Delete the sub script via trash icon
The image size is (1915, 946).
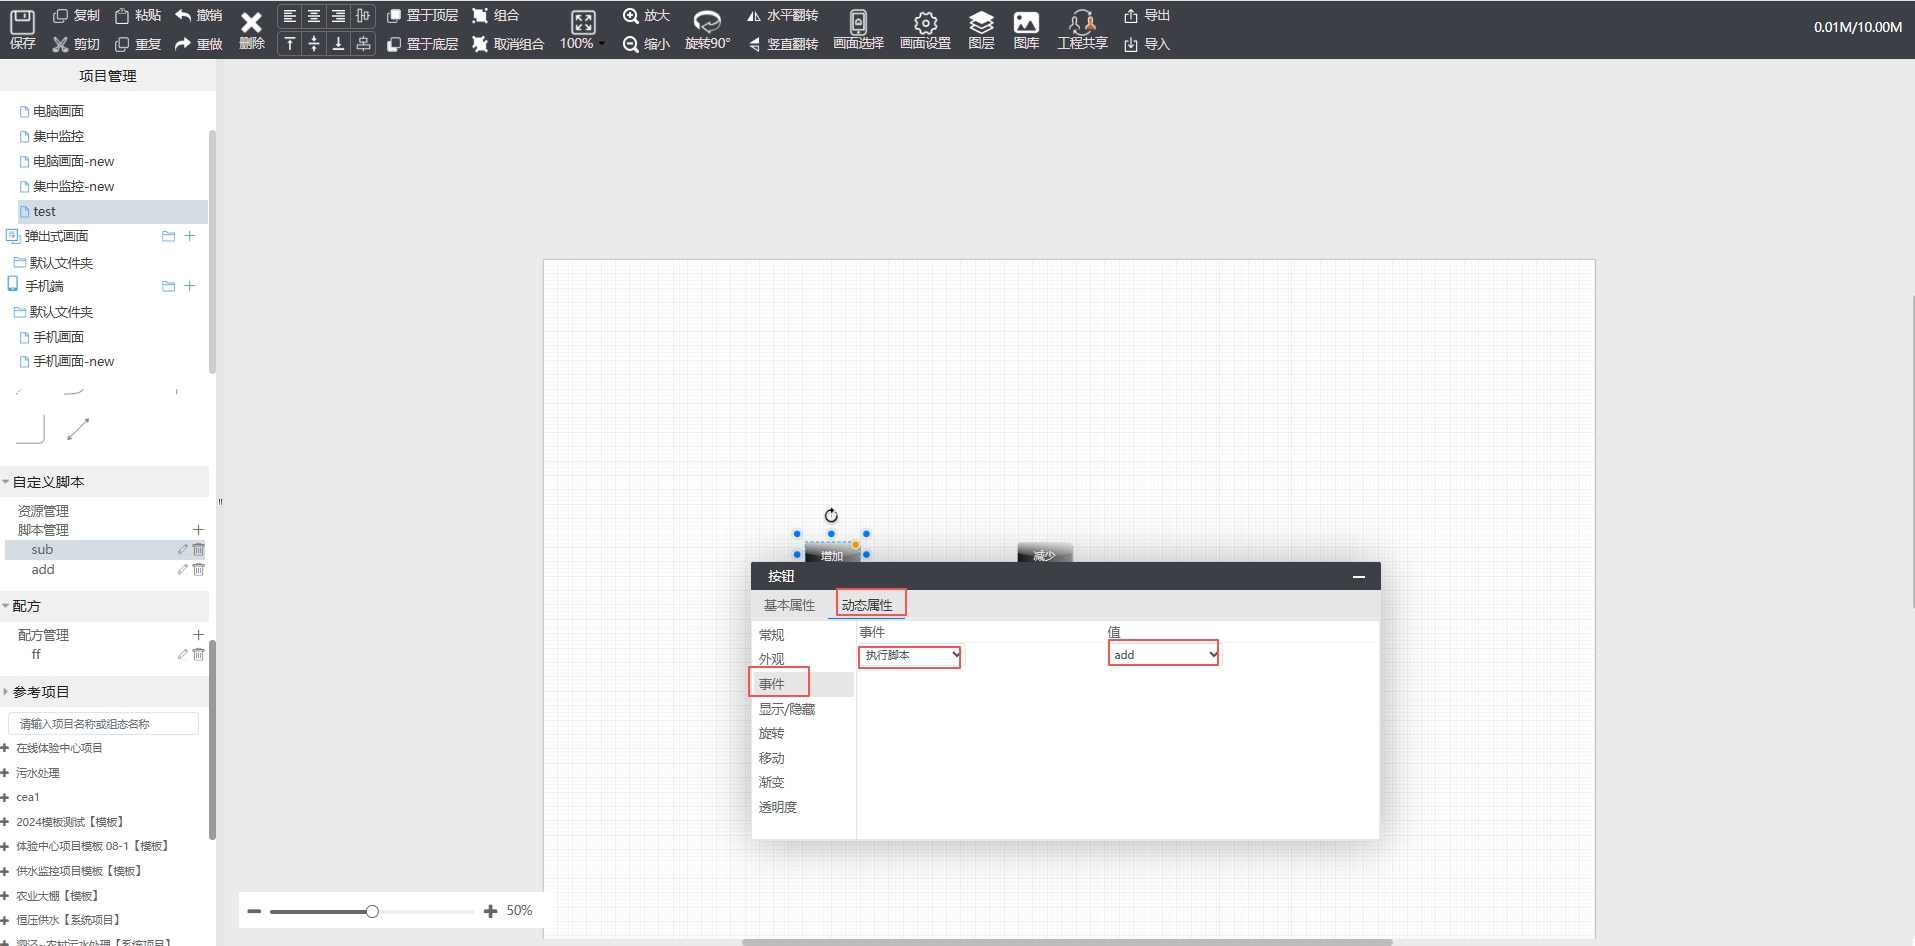[x=198, y=550]
